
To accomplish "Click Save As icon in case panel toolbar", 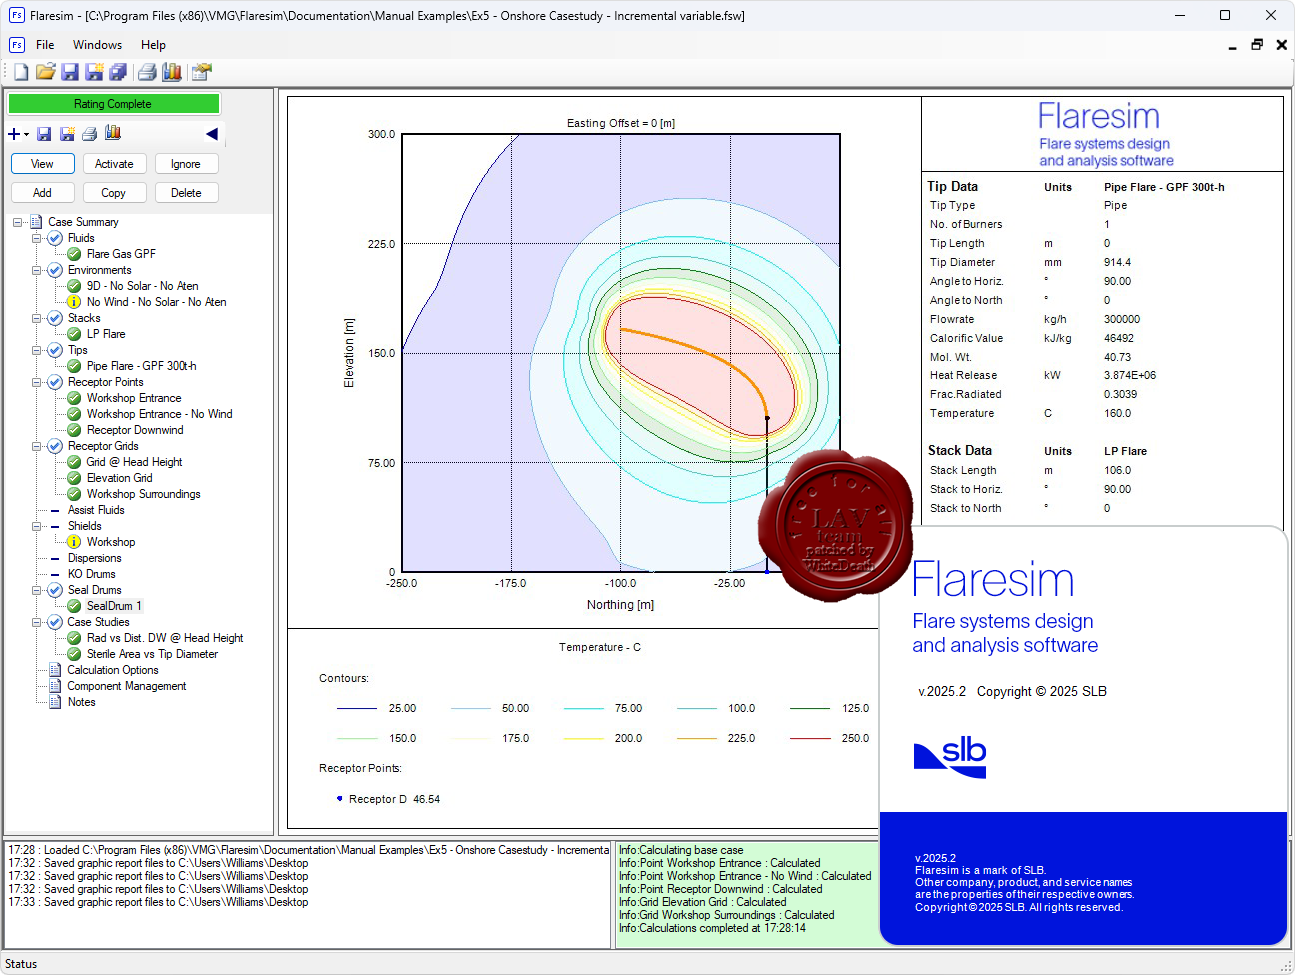I will tap(67, 134).
